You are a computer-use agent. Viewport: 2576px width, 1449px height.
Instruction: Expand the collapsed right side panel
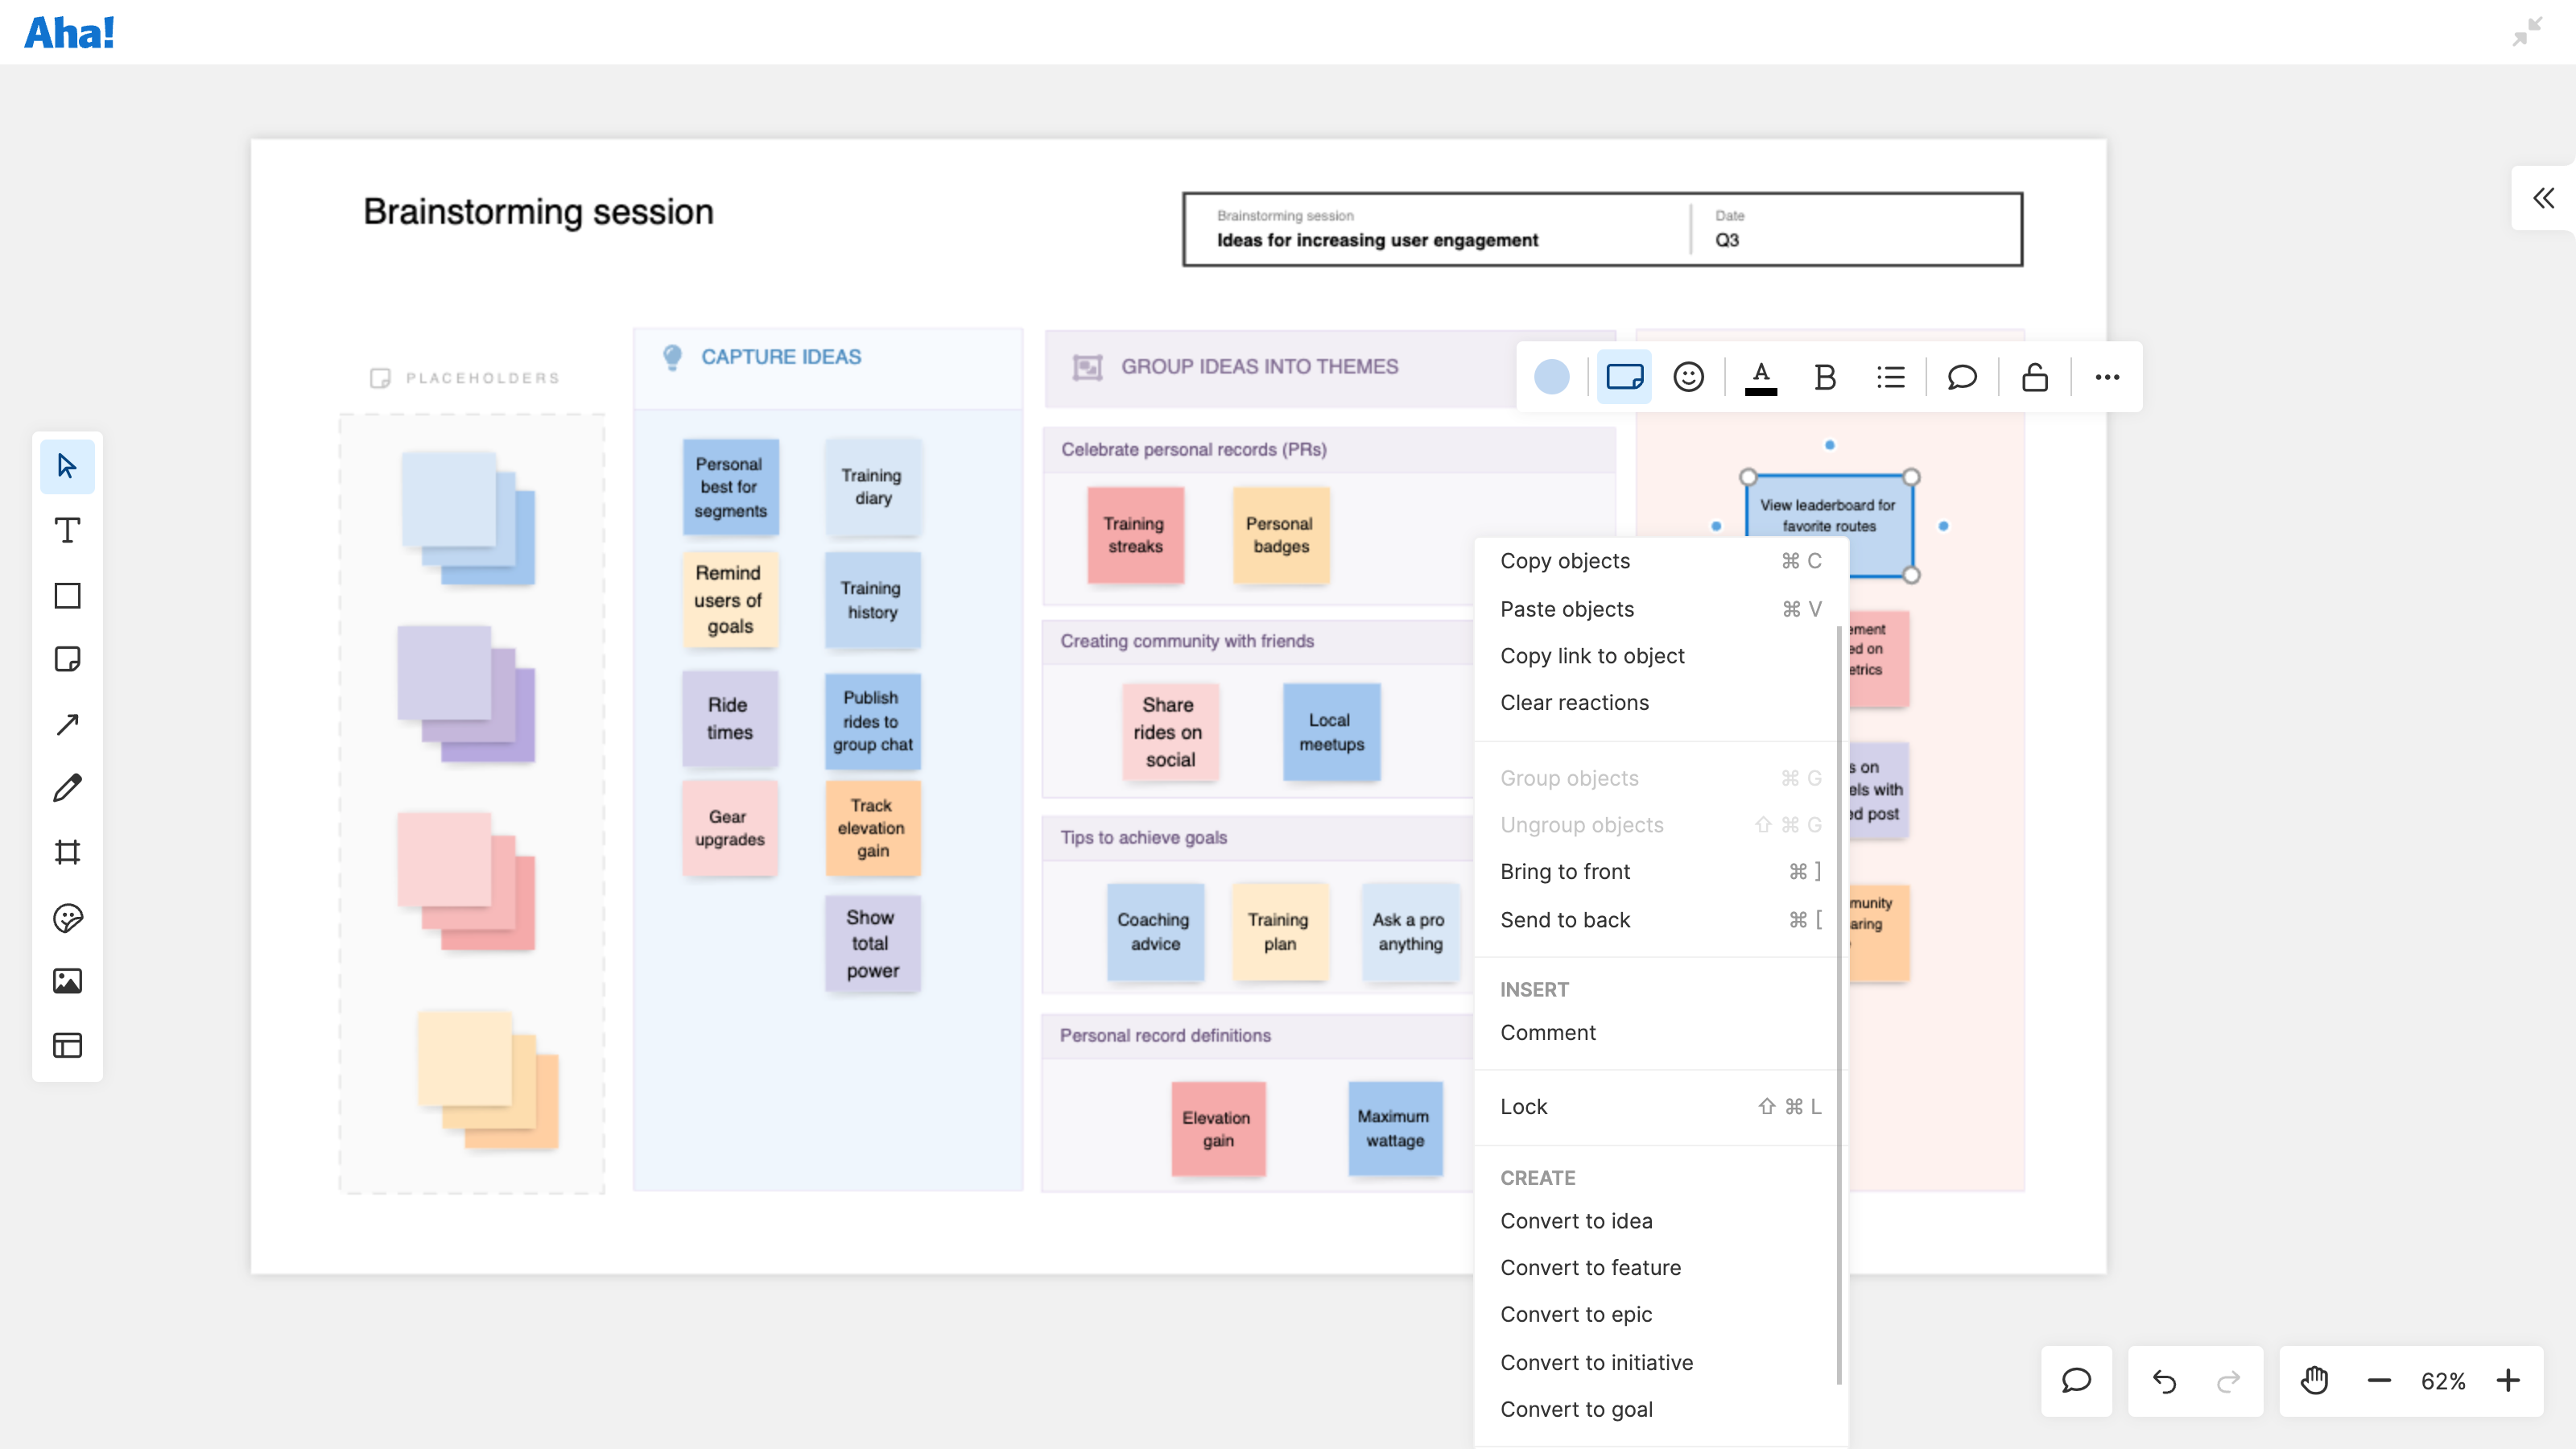tap(2543, 198)
